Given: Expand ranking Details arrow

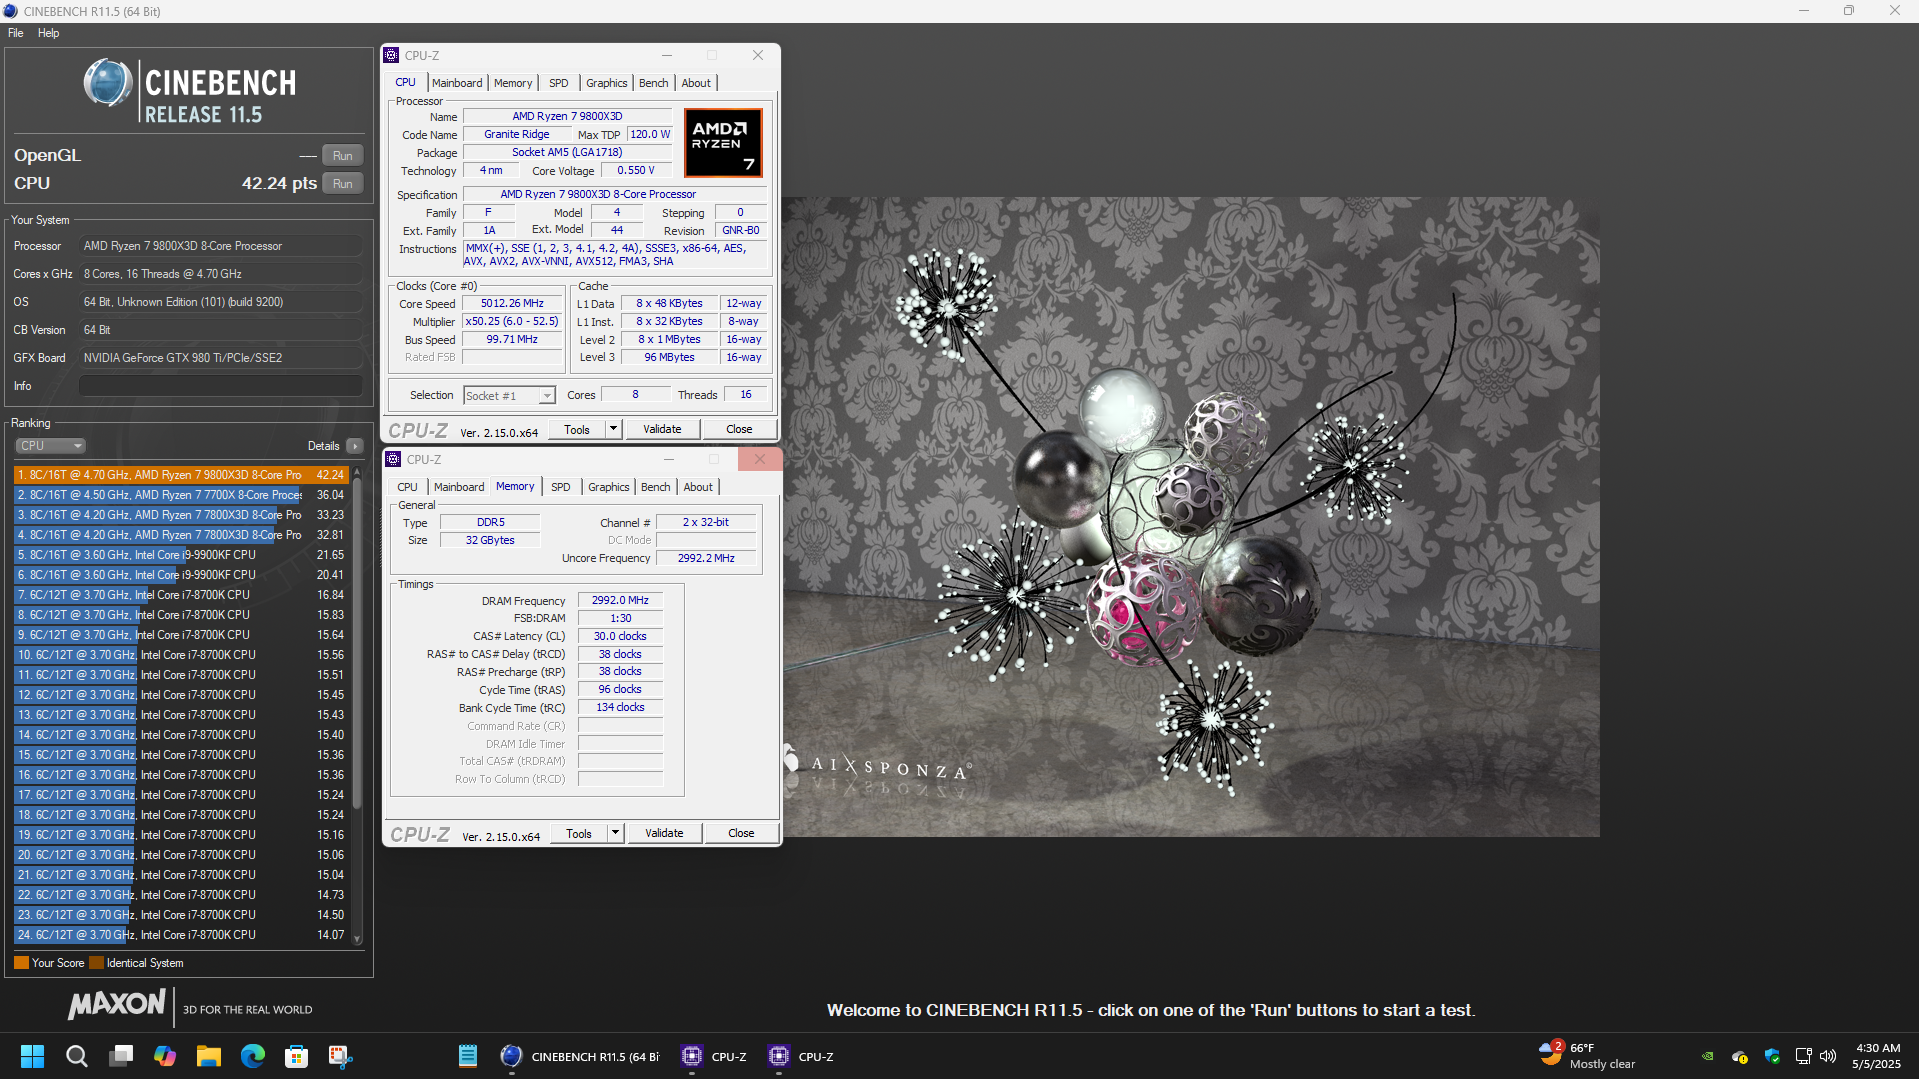Looking at the screenshot, I should [355, 446].
